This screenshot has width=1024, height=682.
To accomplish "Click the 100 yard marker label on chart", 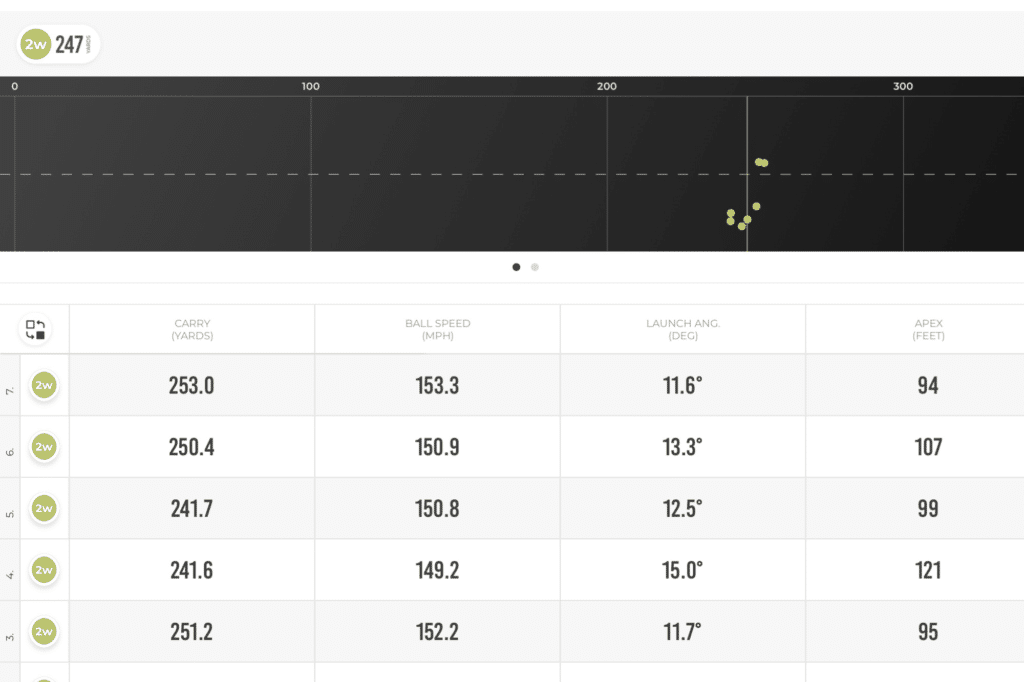I will [311, 87].
